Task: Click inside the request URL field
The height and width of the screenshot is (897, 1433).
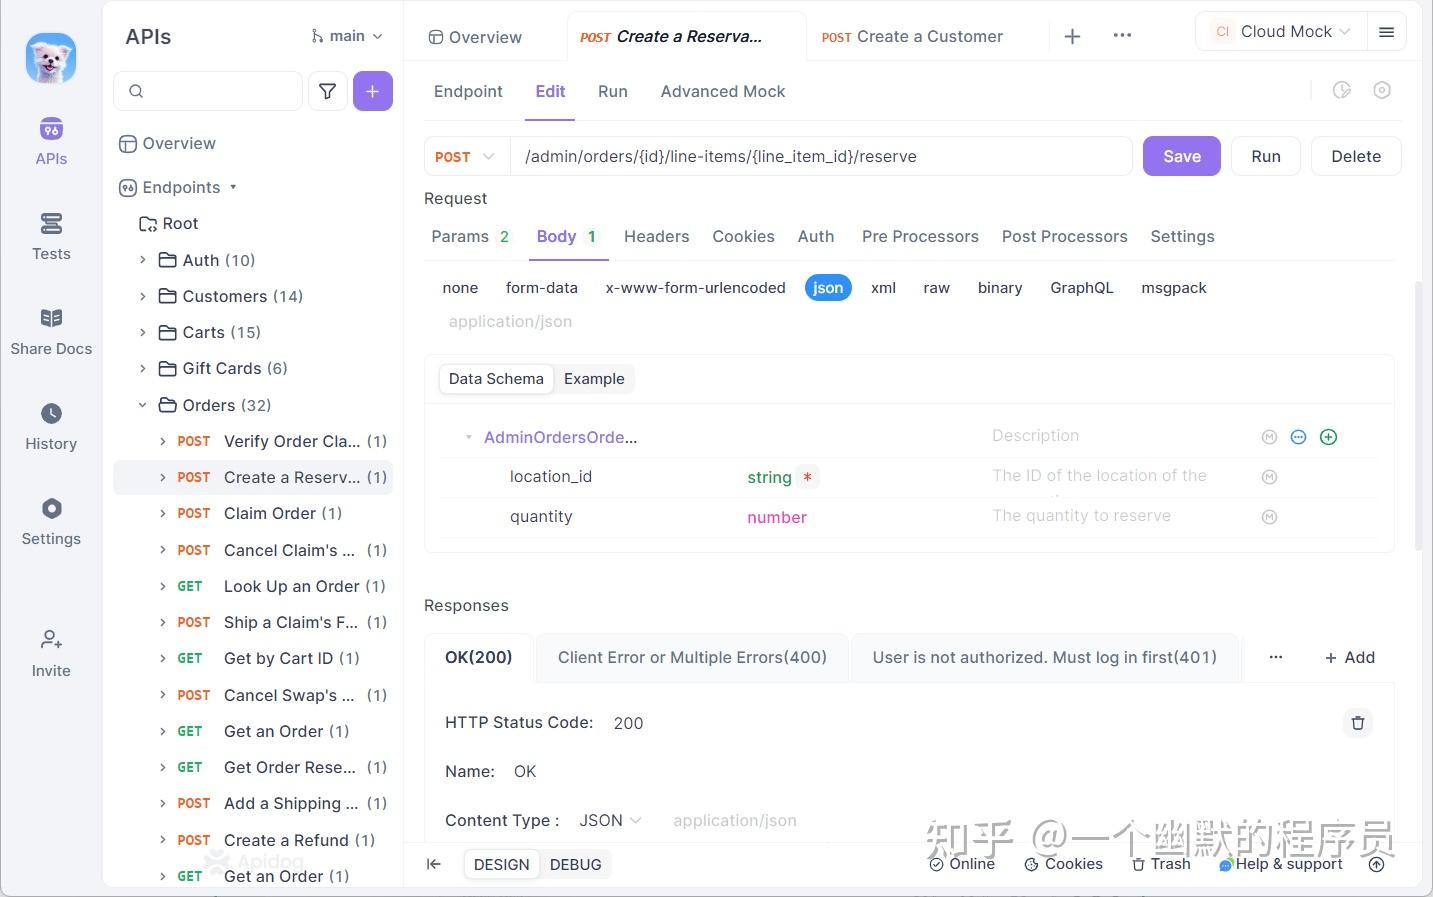Action: point(800,156)
